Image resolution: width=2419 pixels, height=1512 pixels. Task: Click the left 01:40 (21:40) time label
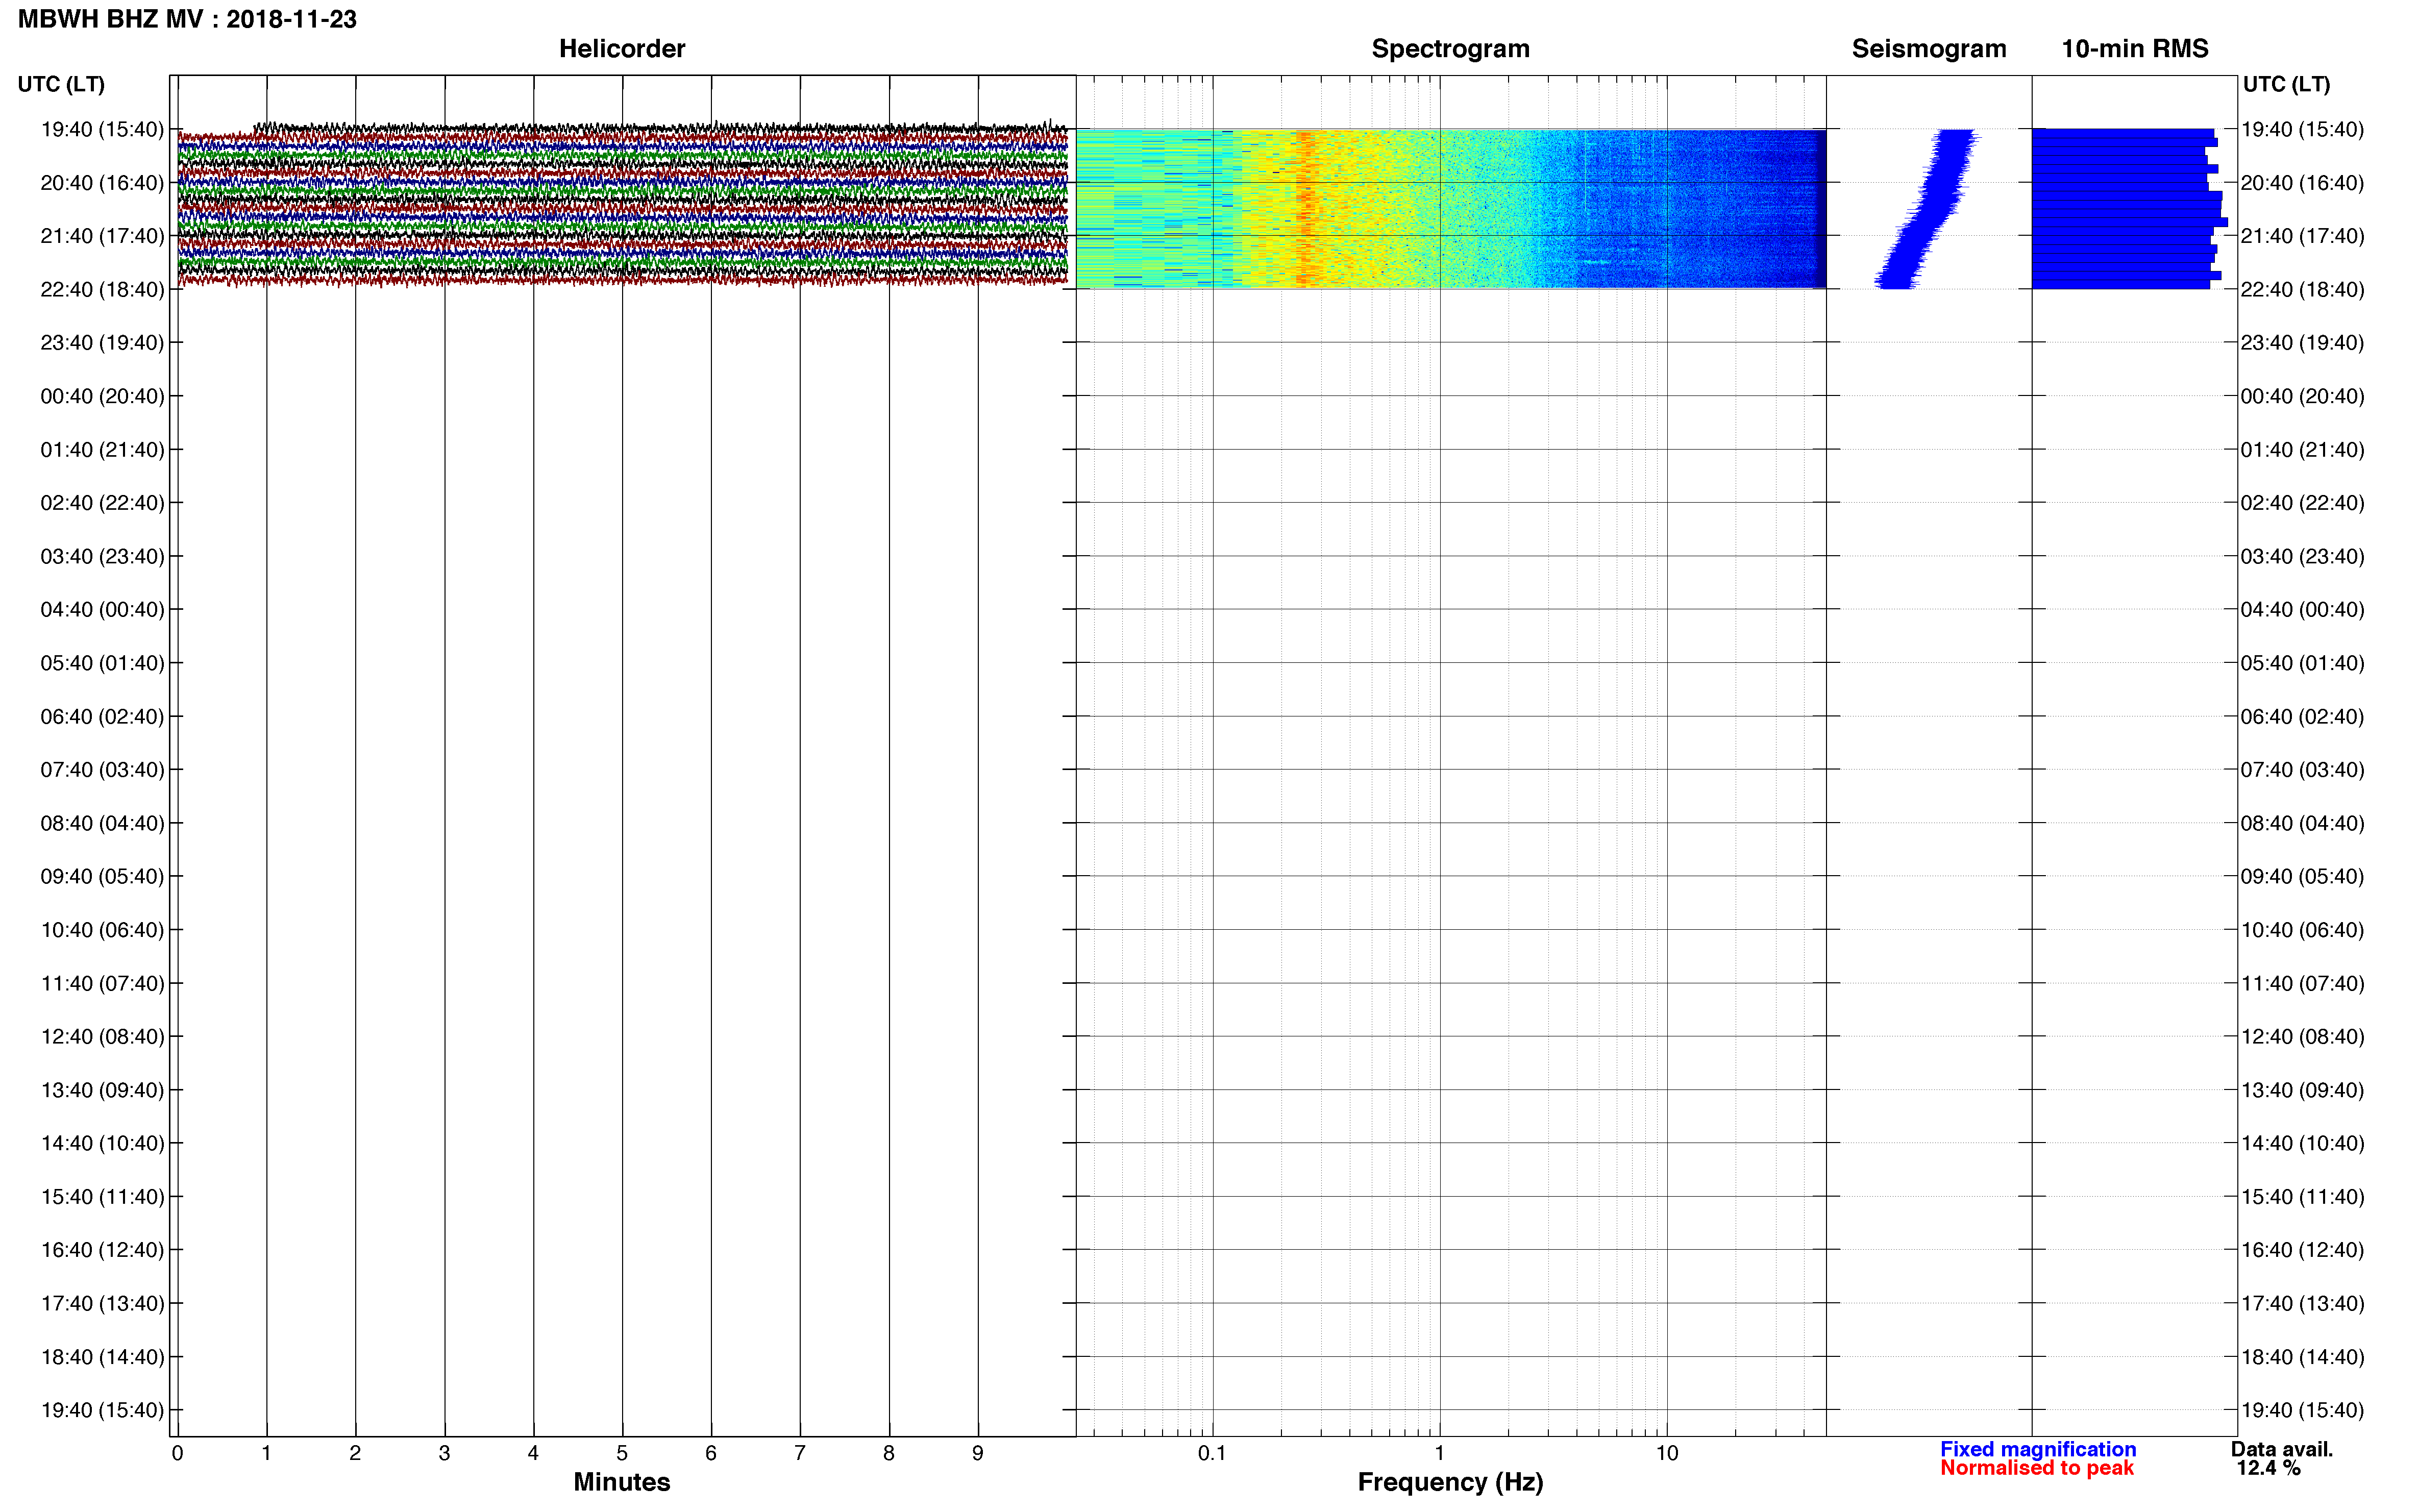(x=102, y=450)
